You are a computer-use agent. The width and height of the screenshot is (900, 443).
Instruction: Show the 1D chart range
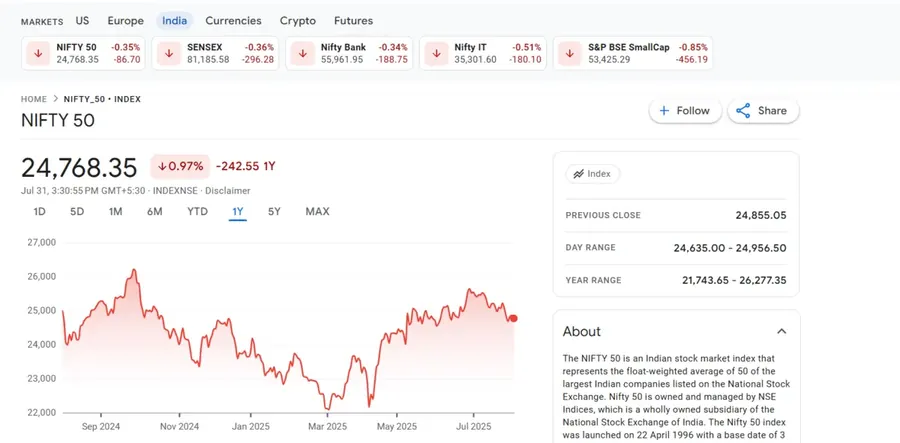point(39,212)
